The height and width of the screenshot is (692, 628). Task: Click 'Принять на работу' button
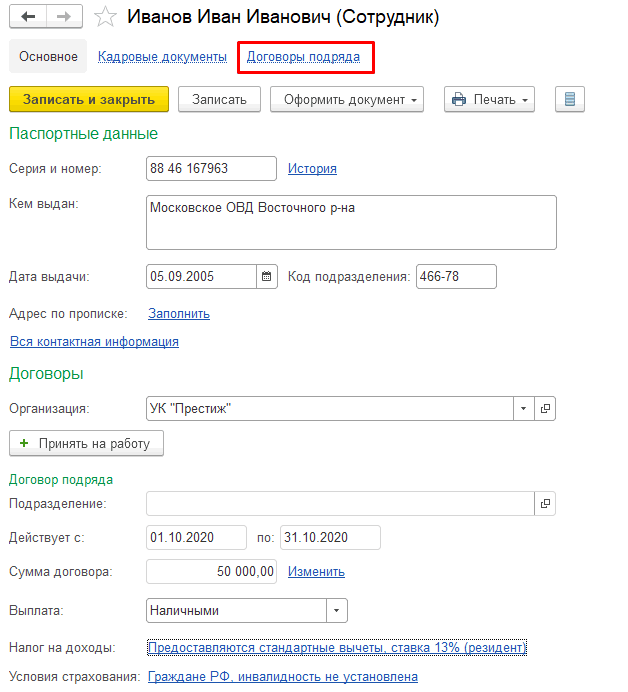(x=86, y=442)
